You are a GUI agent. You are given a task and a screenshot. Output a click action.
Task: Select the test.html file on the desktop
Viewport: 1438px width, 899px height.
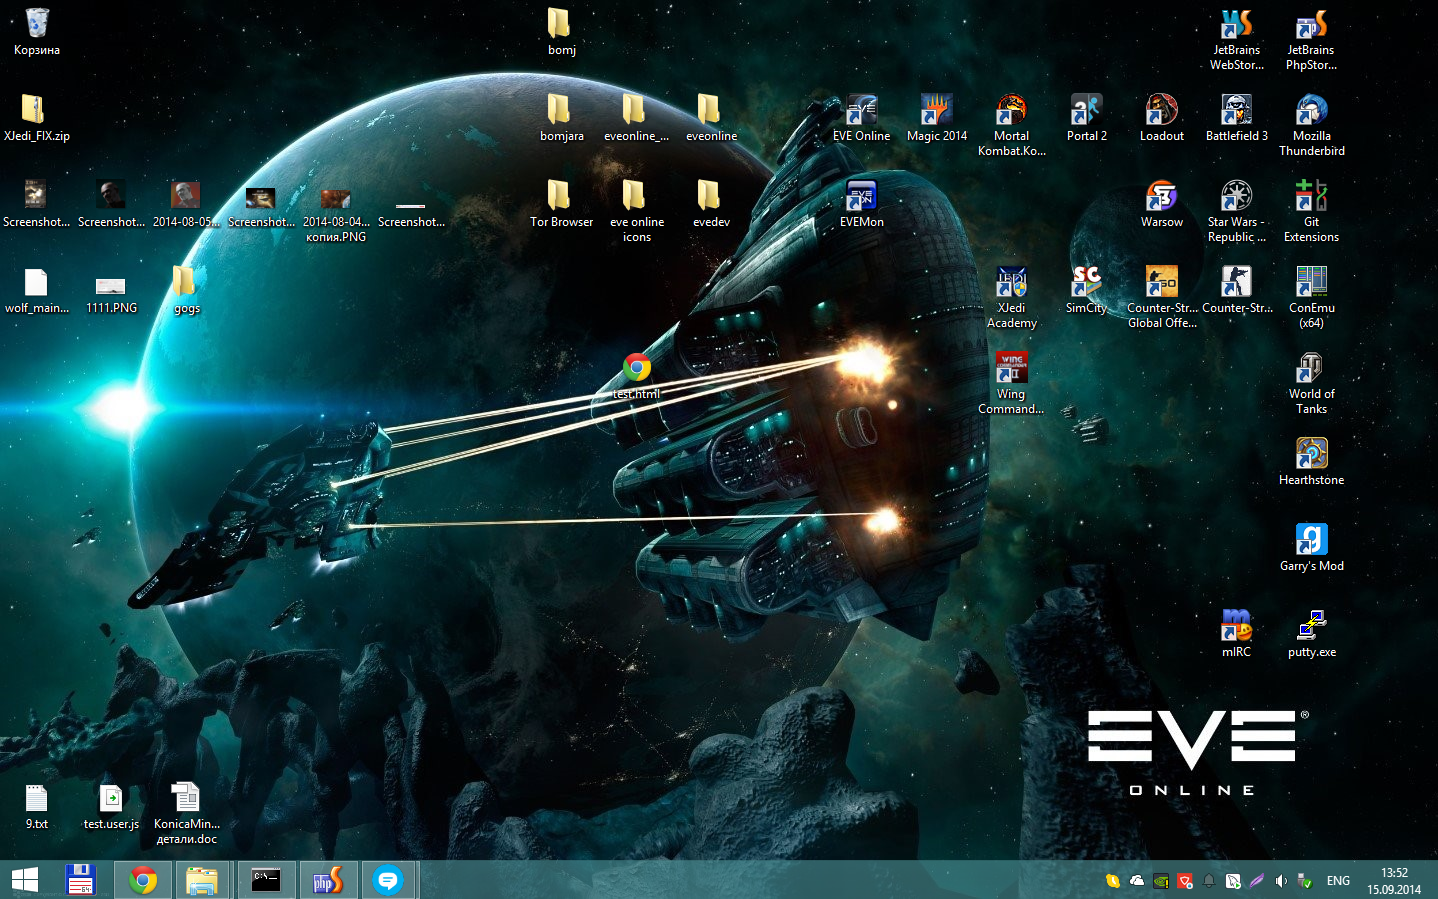click(x=637, y=376)
